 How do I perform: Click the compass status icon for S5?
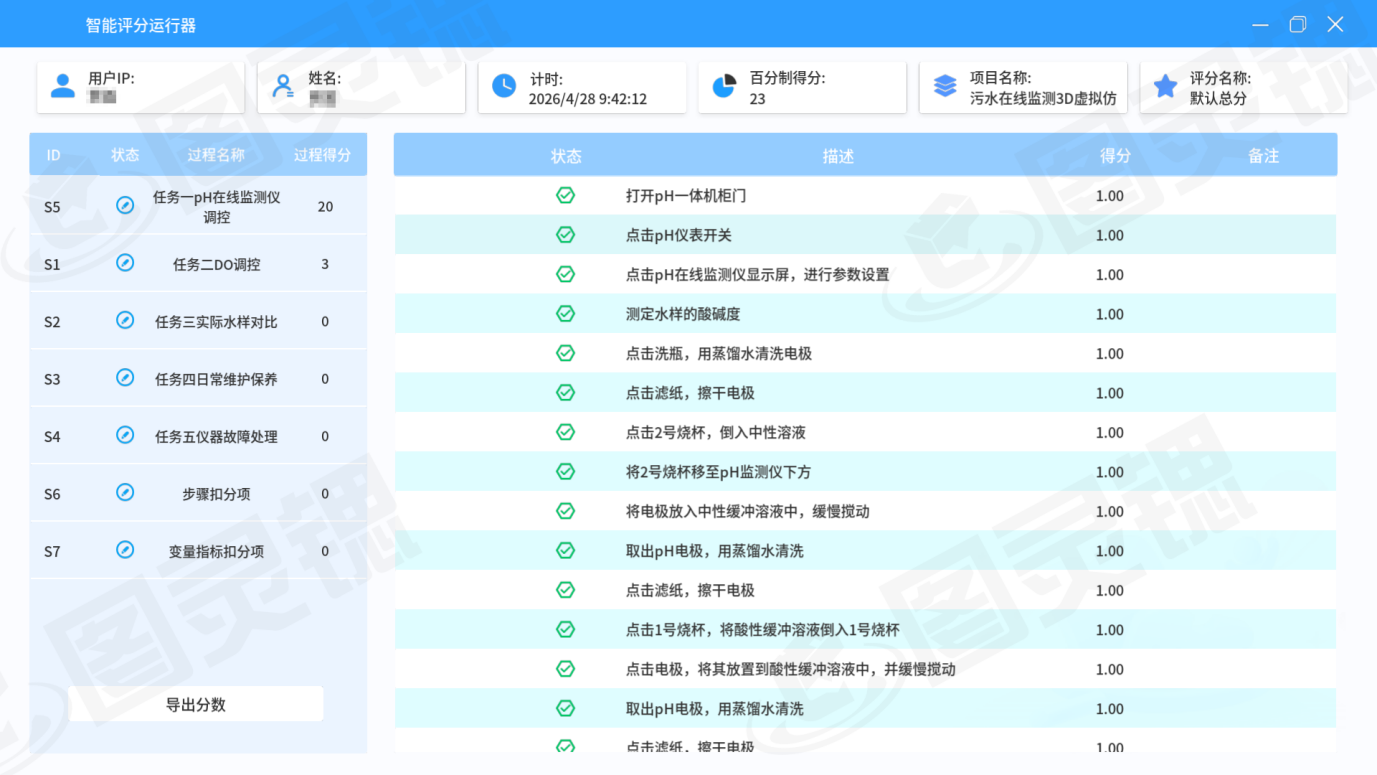(x=125, y=206)
